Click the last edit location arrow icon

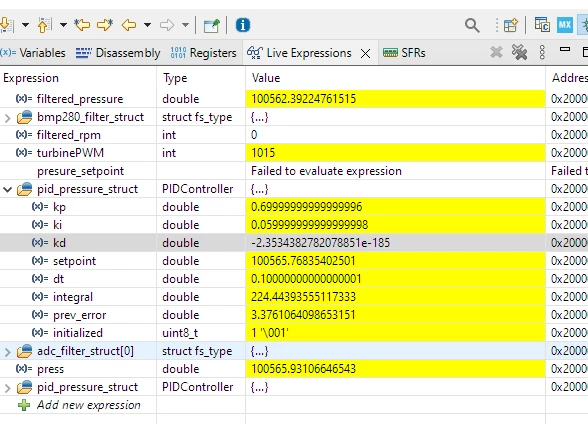[x=82, y=25]
